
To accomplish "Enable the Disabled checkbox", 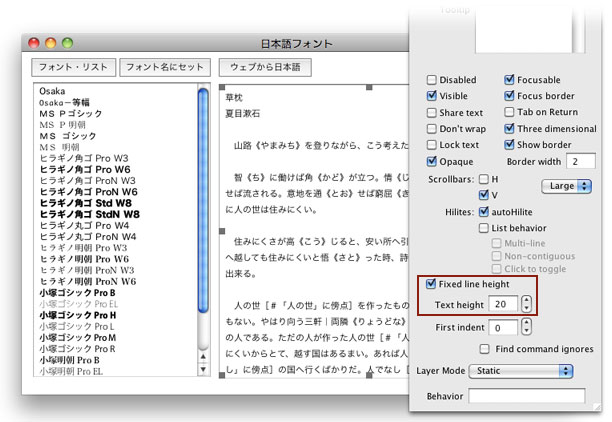I will [431, 80].
